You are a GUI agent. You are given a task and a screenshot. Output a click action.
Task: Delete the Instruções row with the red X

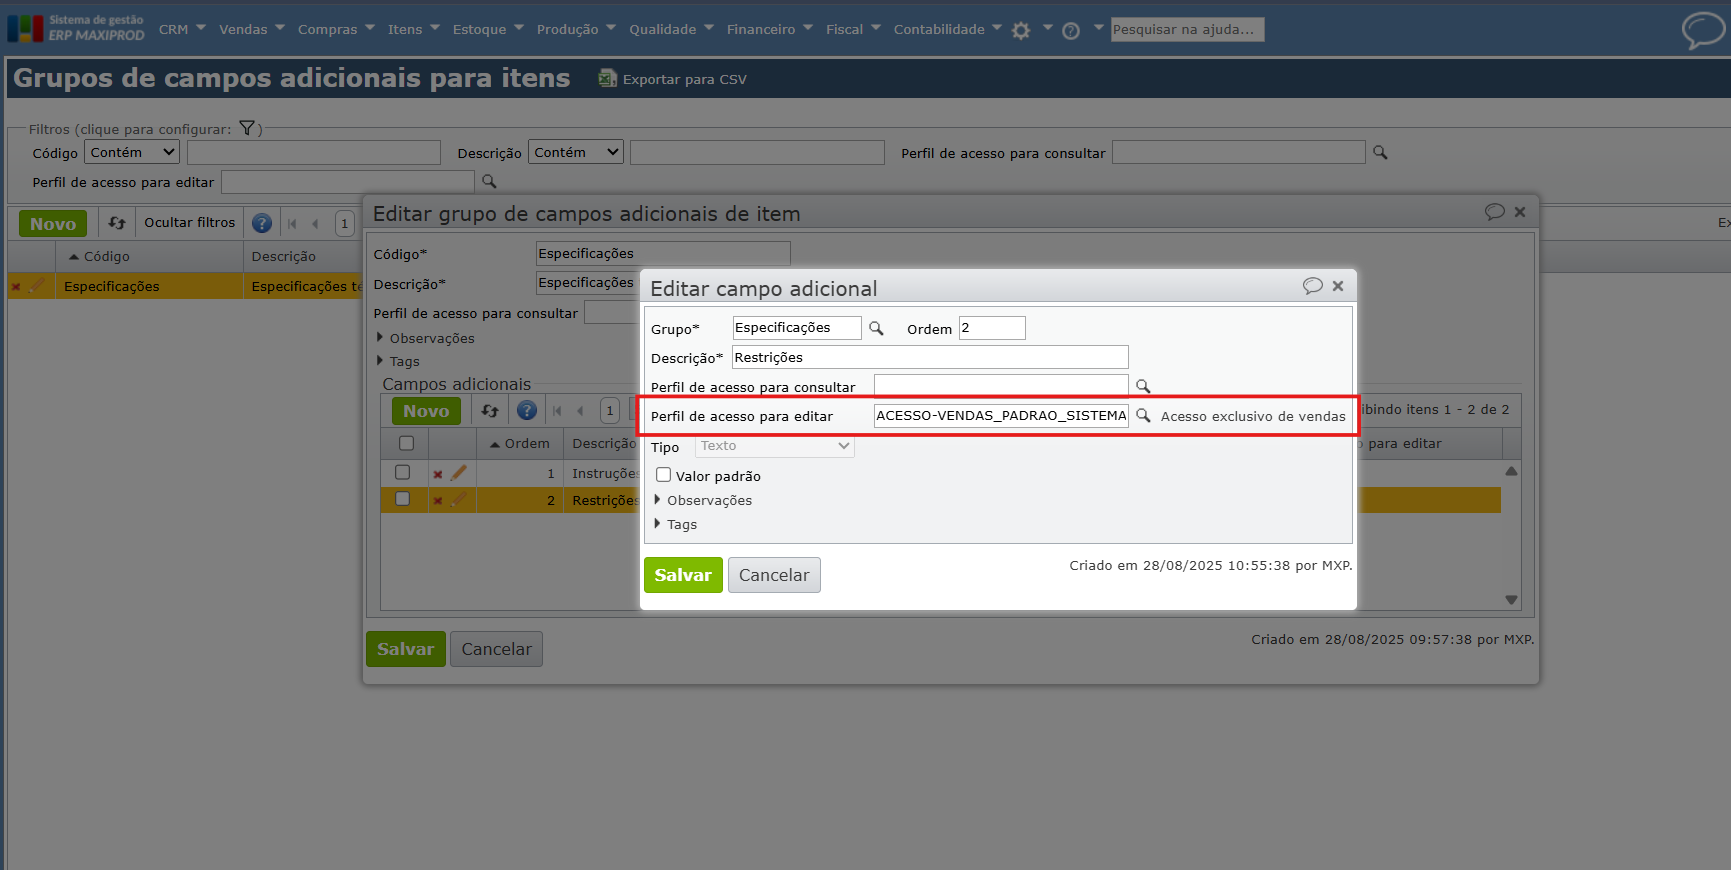click(x=438, y=474)
